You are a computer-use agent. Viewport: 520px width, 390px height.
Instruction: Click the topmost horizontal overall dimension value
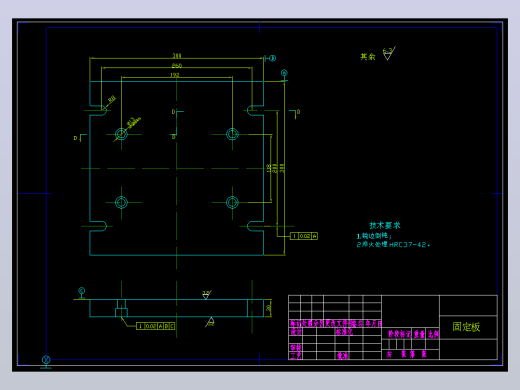click(x=177, y=55)
